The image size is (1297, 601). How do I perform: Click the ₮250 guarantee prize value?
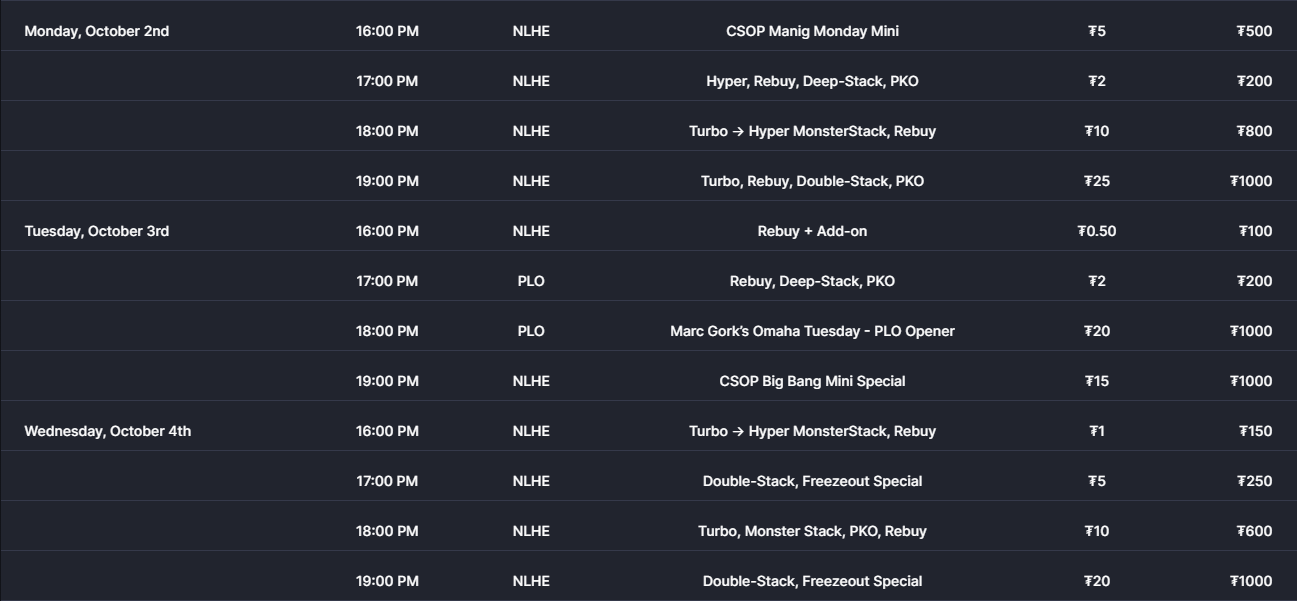click(1254, 481)
